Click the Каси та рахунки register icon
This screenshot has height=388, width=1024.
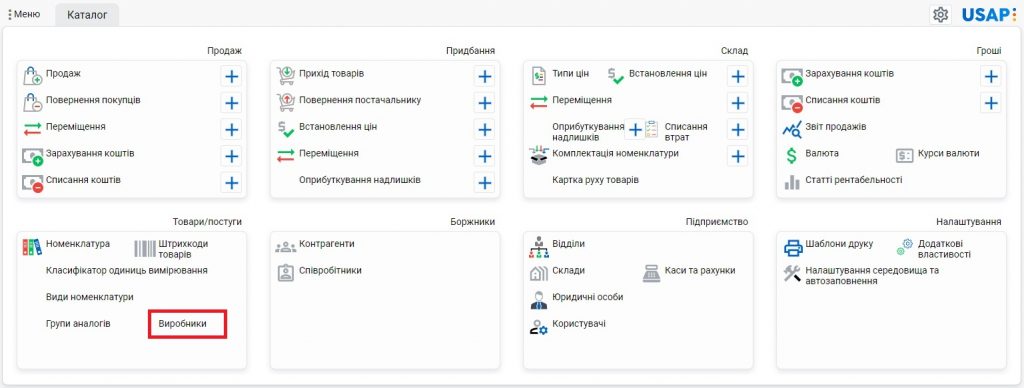tap(652, 273)
